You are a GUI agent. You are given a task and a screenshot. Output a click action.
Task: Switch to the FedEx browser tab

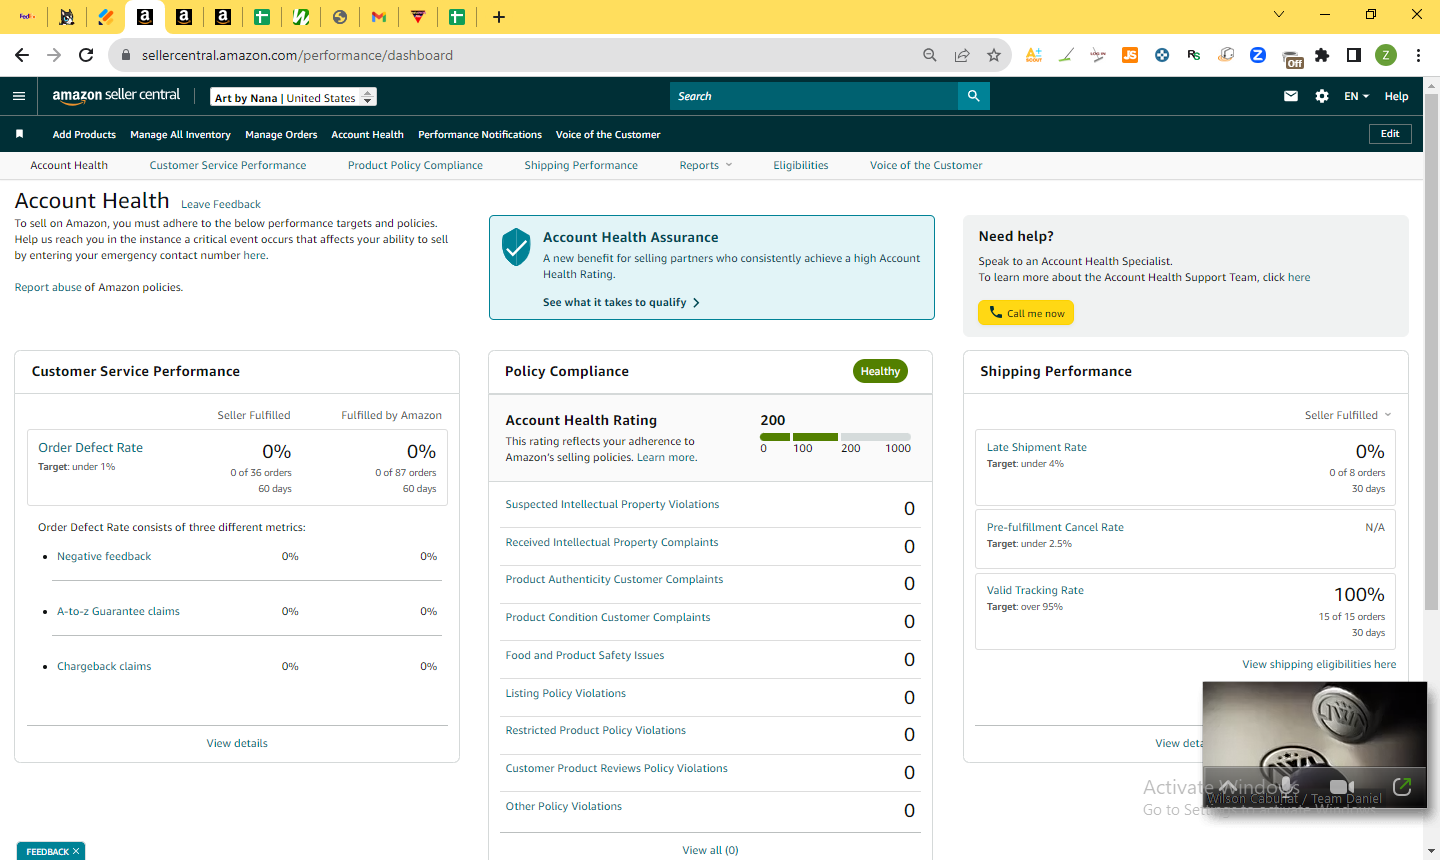(x=27, y=16)
